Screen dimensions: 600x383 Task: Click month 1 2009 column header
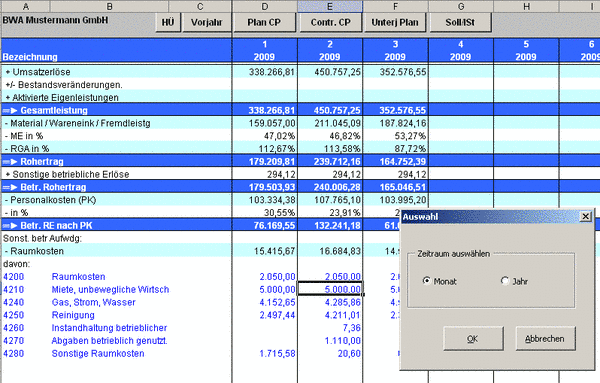265,51
